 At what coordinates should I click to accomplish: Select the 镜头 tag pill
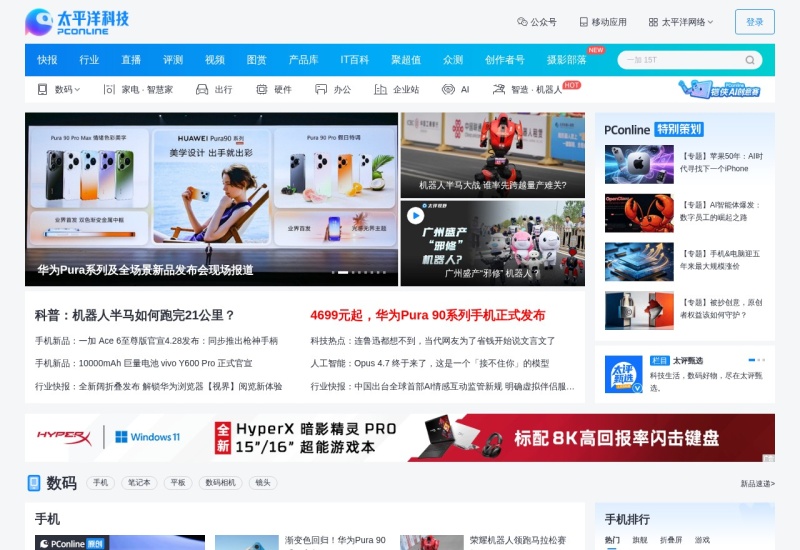click(x=263, y=483)
